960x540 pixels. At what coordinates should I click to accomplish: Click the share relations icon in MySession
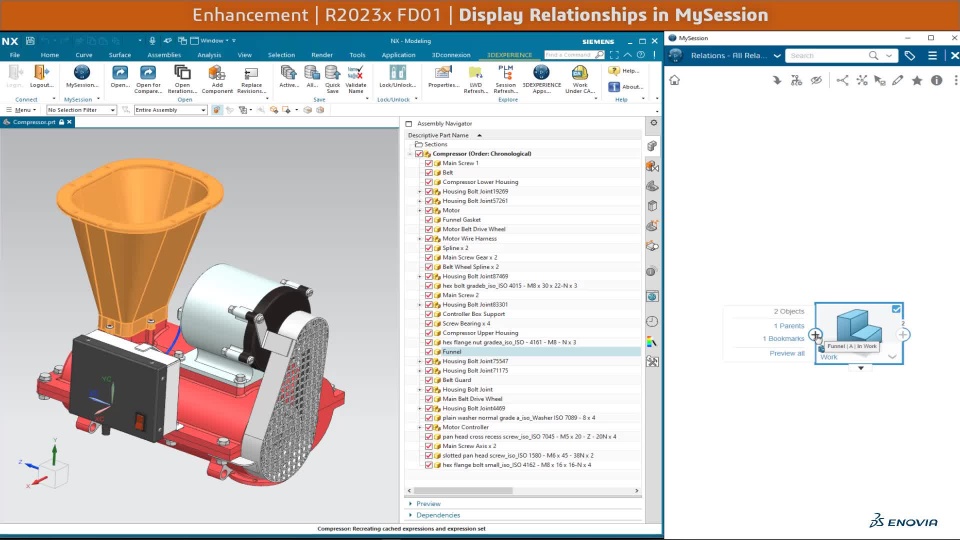842,80
